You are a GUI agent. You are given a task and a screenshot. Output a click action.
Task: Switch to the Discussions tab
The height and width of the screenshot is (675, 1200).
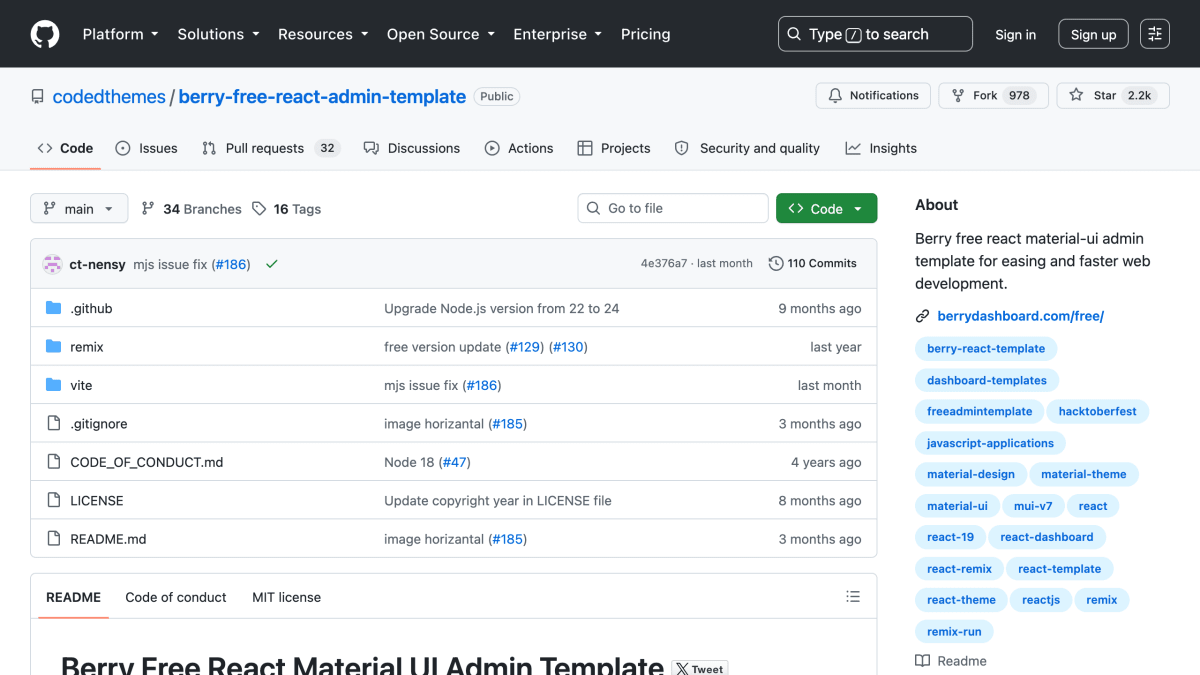pos(412,148)
